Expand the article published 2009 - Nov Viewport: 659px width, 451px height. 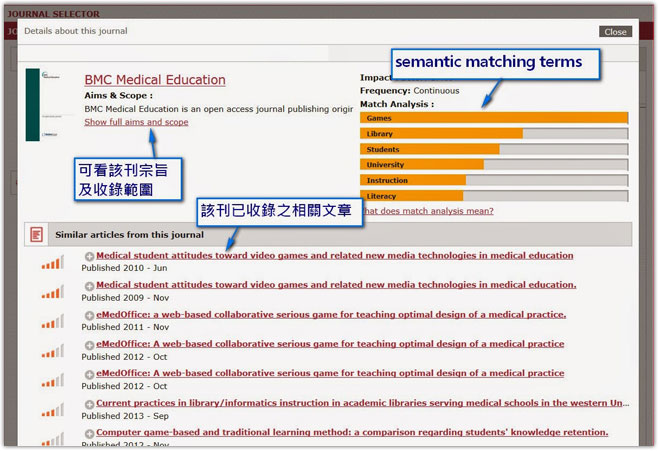click(x=89, y=286)
